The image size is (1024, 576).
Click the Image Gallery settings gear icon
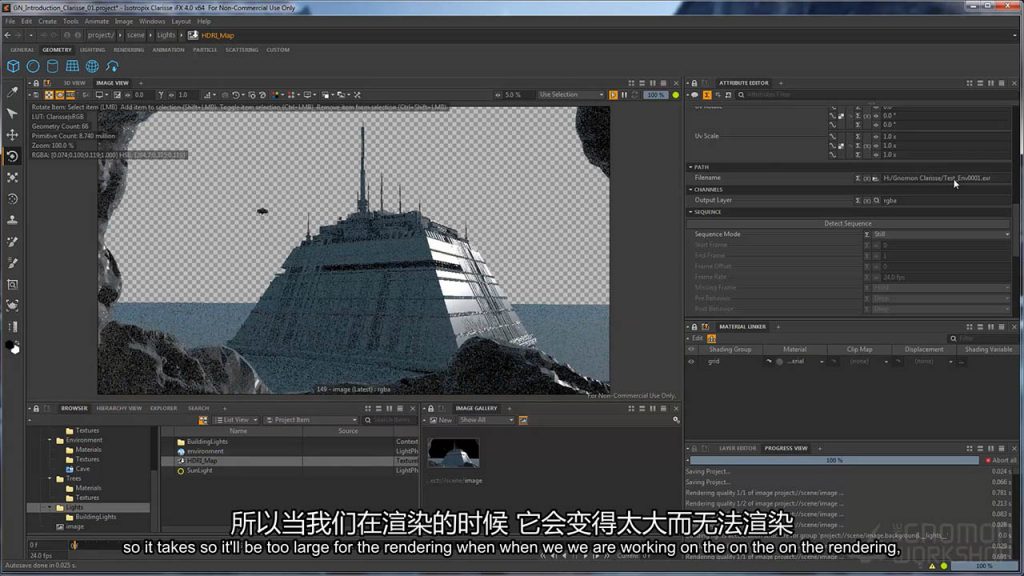[x=676, y=420]
